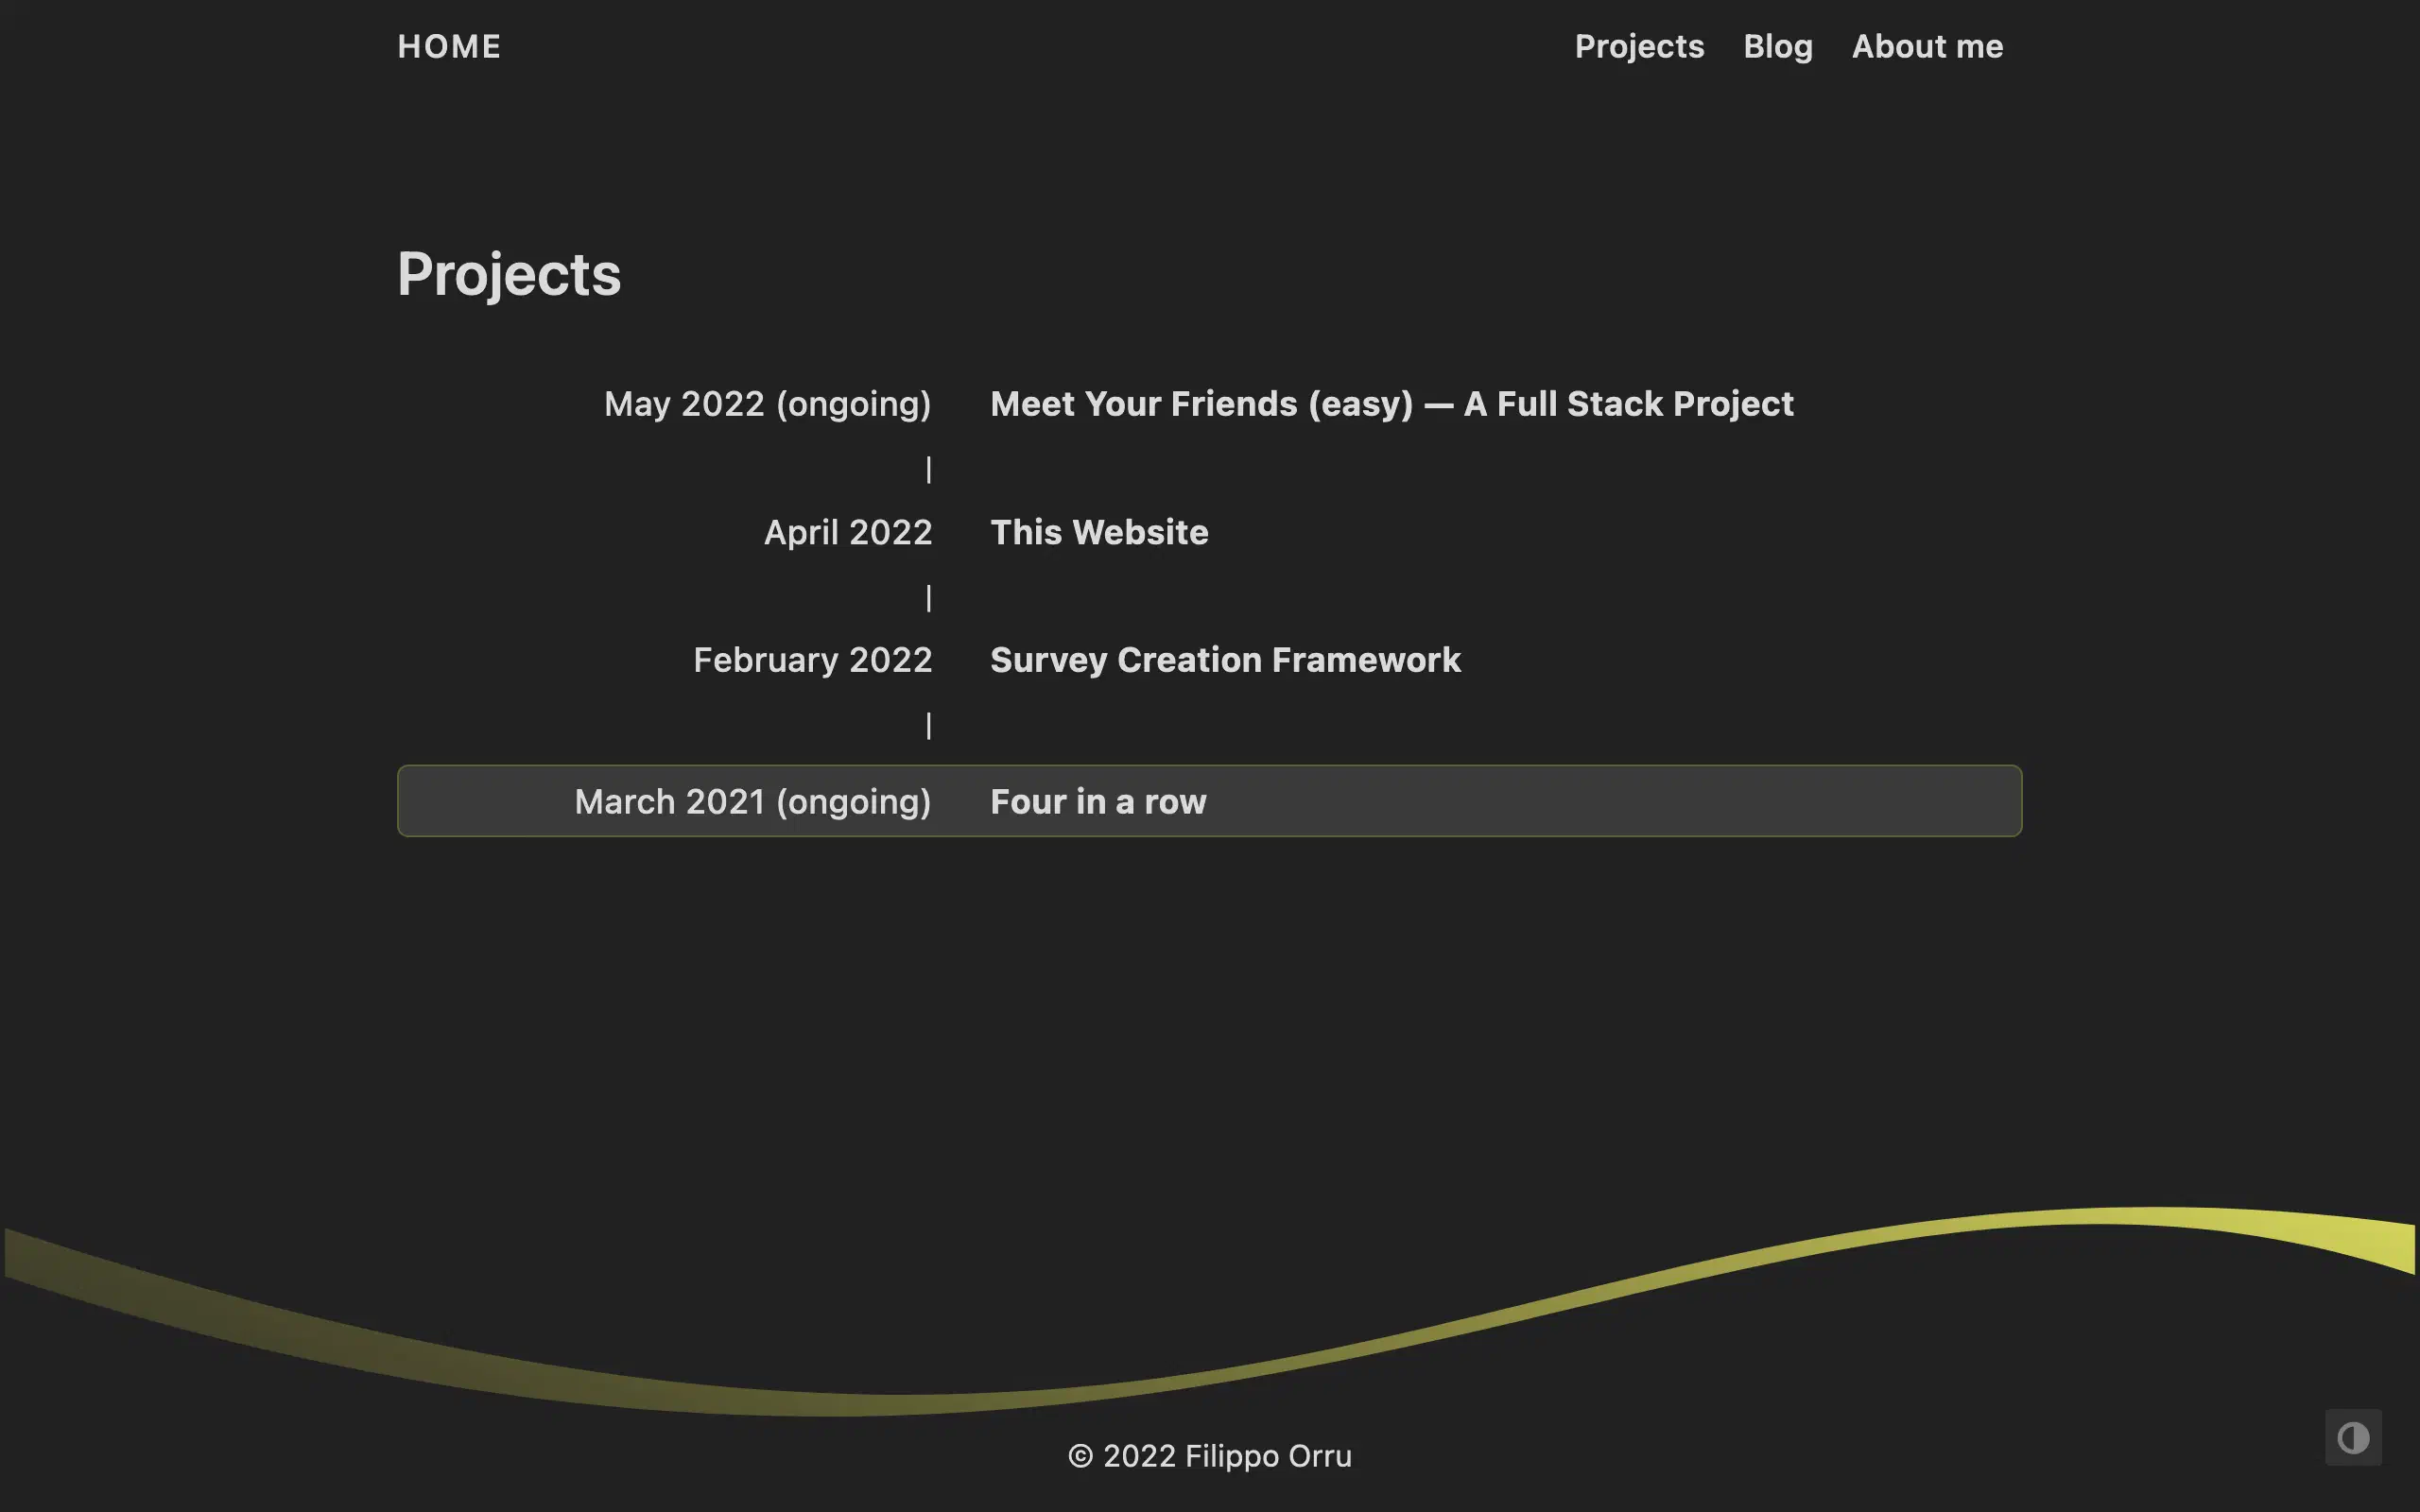Click the copyright symbol in the footer
The width and height of the screenshot is (2420, 1512).
coord(1080,1456)
